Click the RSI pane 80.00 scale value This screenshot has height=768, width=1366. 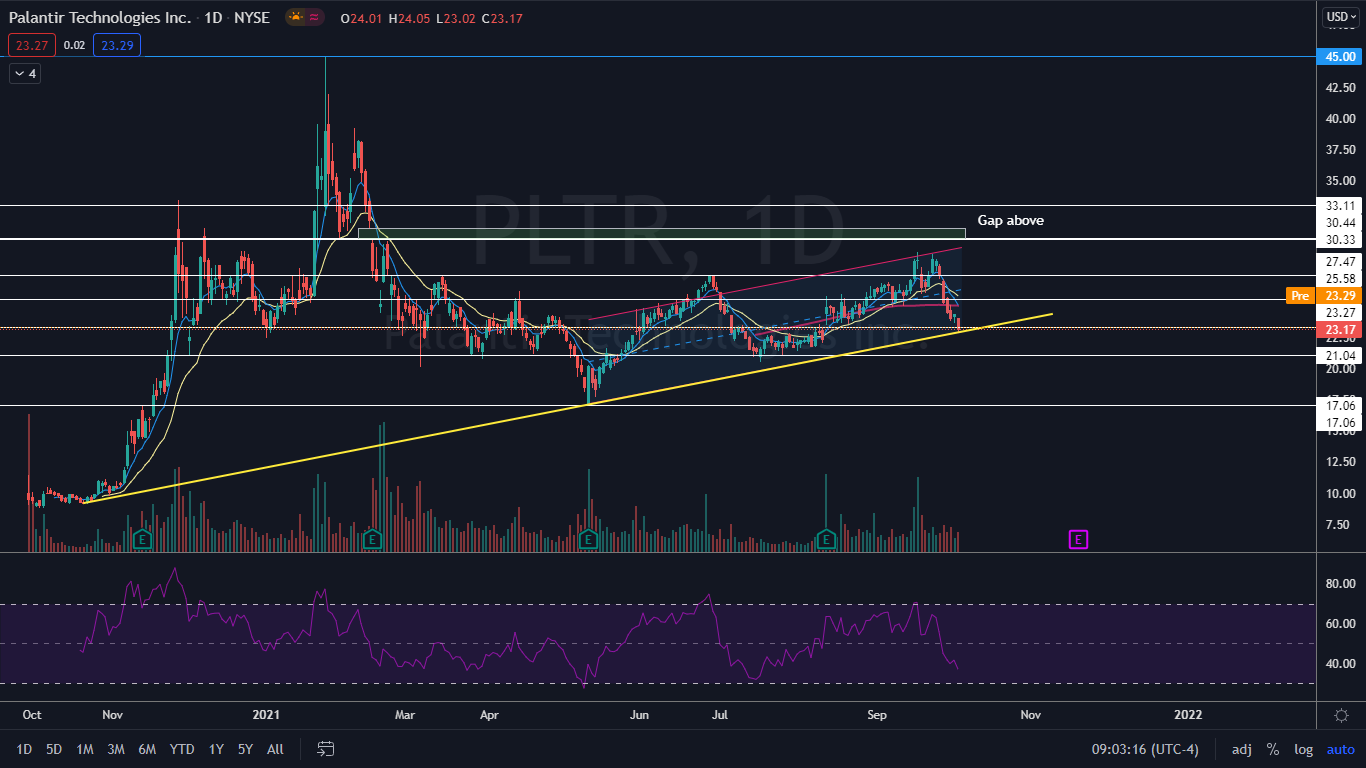pyautogui.click(x=1340, y=583)
